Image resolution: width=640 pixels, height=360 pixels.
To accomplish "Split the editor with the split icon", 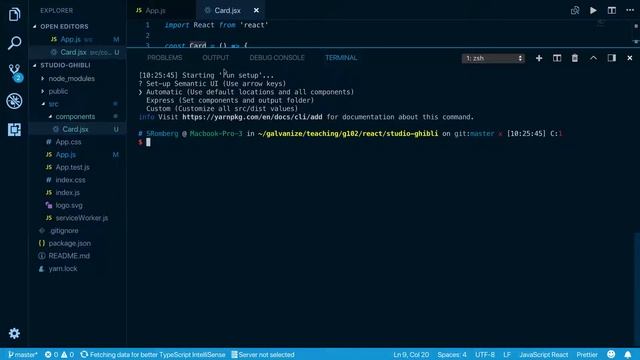I will coord(611,10).
